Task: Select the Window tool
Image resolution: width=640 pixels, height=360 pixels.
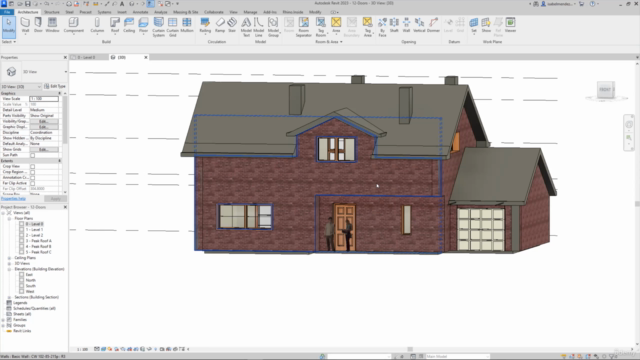Action: pyautogui.click(x=52, y=25)
